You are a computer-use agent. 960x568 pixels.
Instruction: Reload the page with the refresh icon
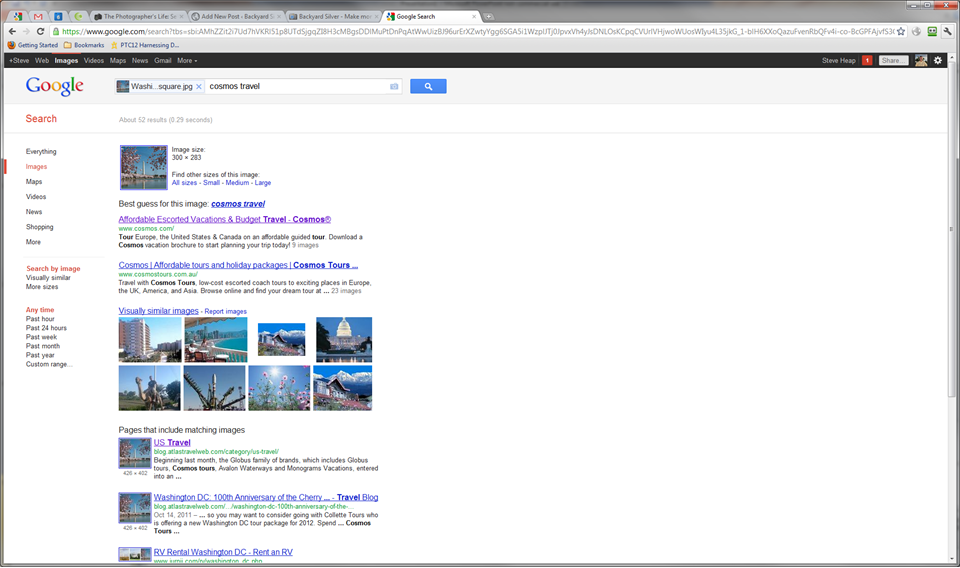click(x=40, y=31)
